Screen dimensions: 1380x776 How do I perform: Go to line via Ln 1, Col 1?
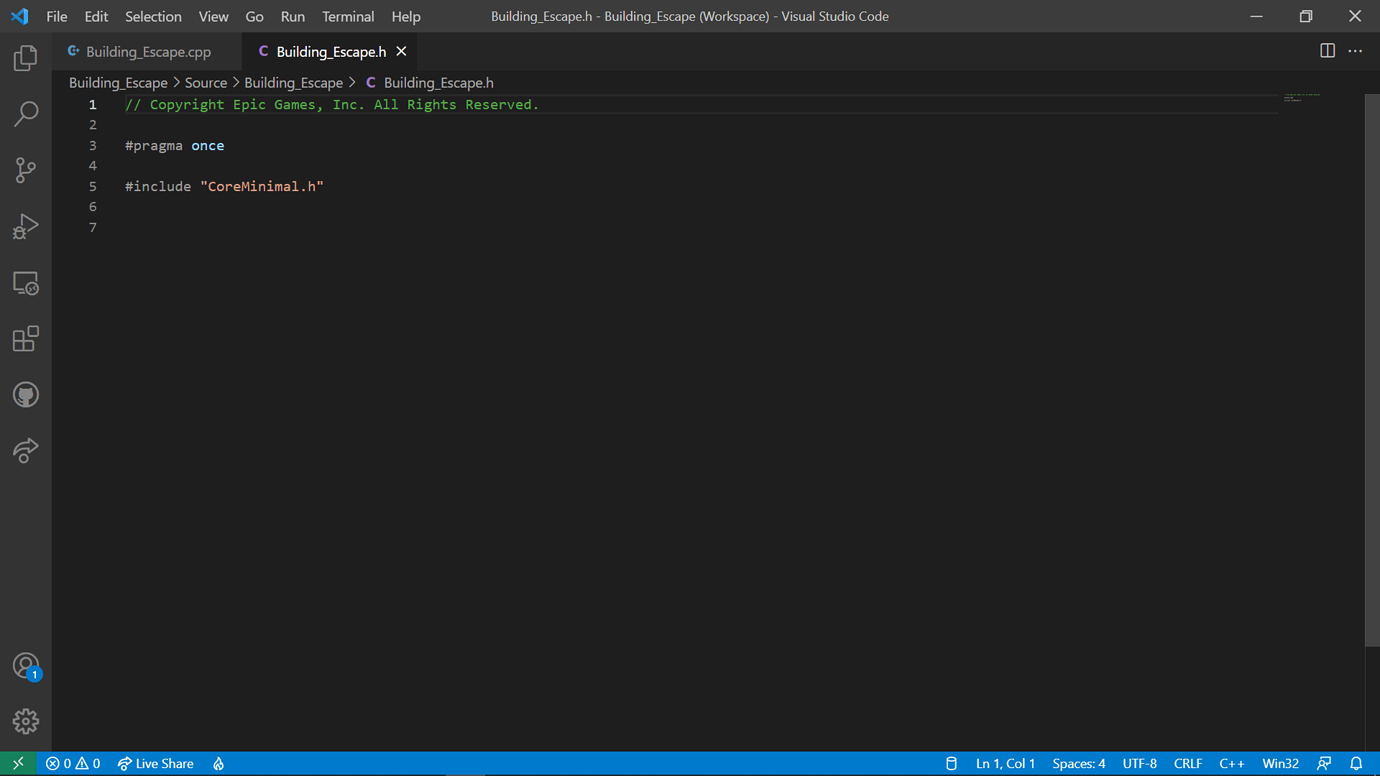(1005, 763)
